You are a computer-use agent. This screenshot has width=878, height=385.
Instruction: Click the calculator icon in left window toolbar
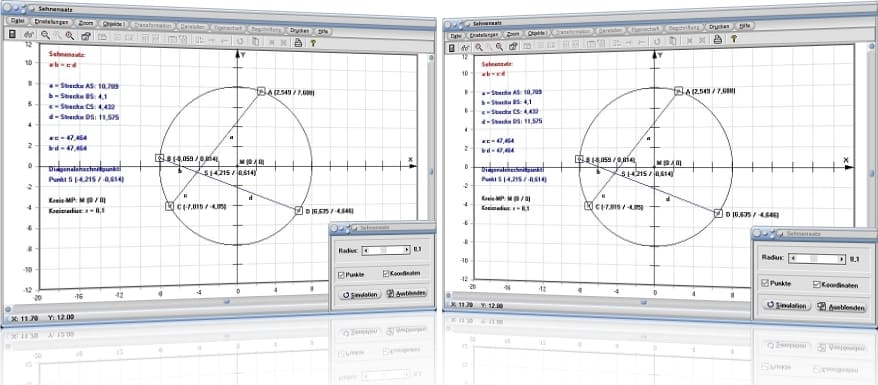[12, 34]
